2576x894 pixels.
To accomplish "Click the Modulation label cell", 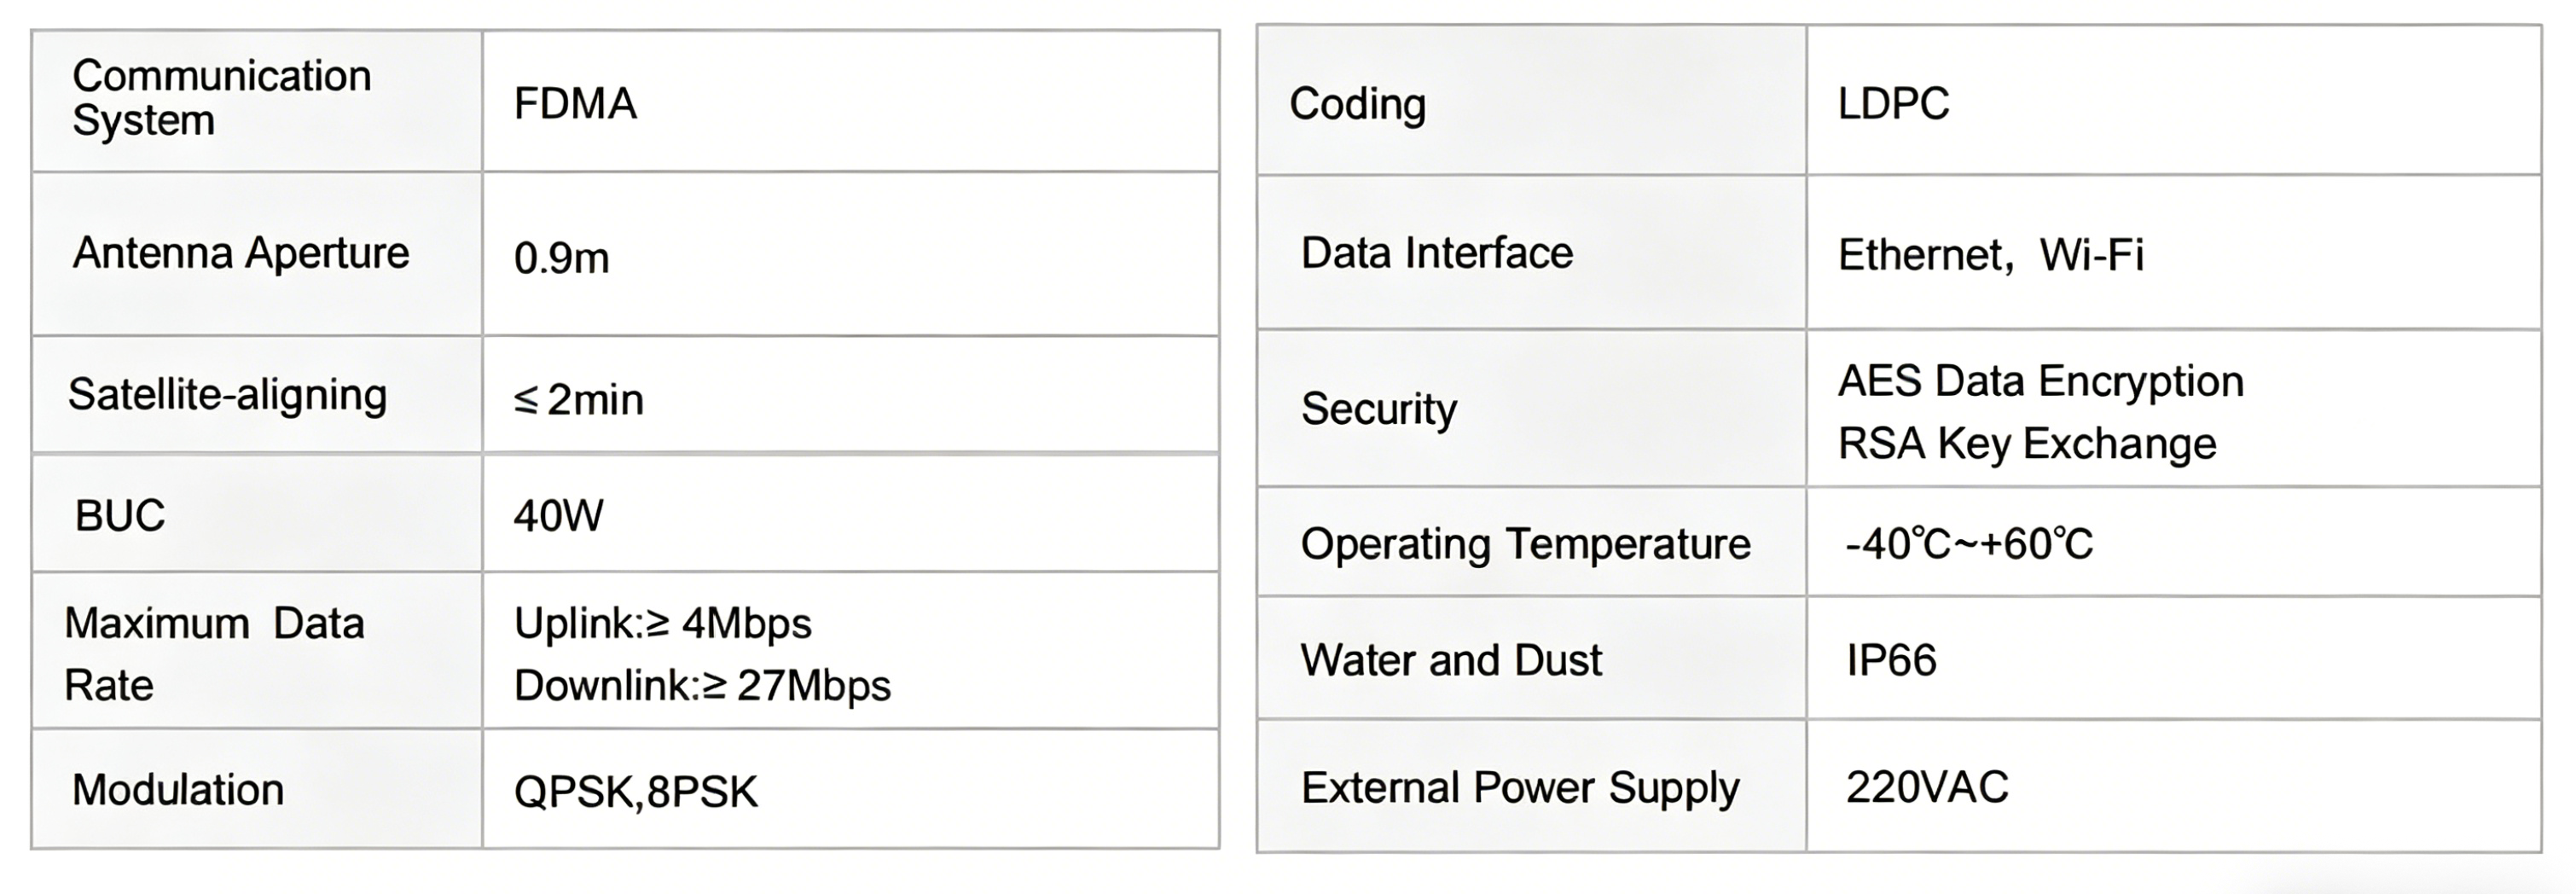I will tap(178, 789).
